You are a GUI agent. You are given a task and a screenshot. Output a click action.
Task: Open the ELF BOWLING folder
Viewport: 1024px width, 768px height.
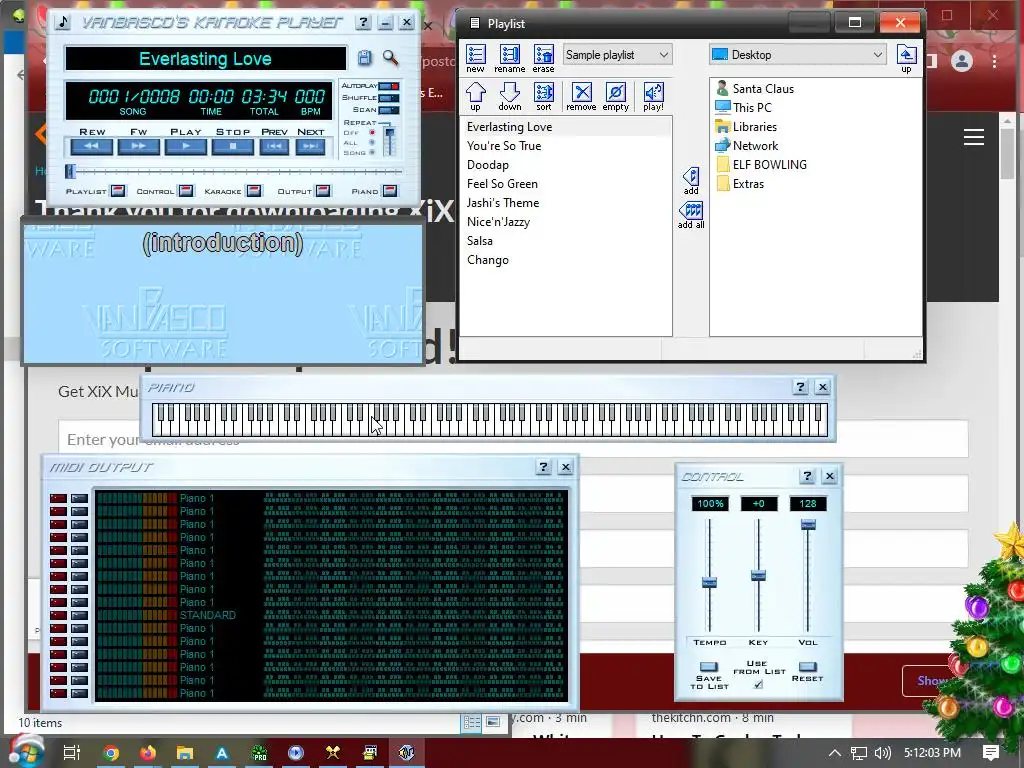point(761,164)
